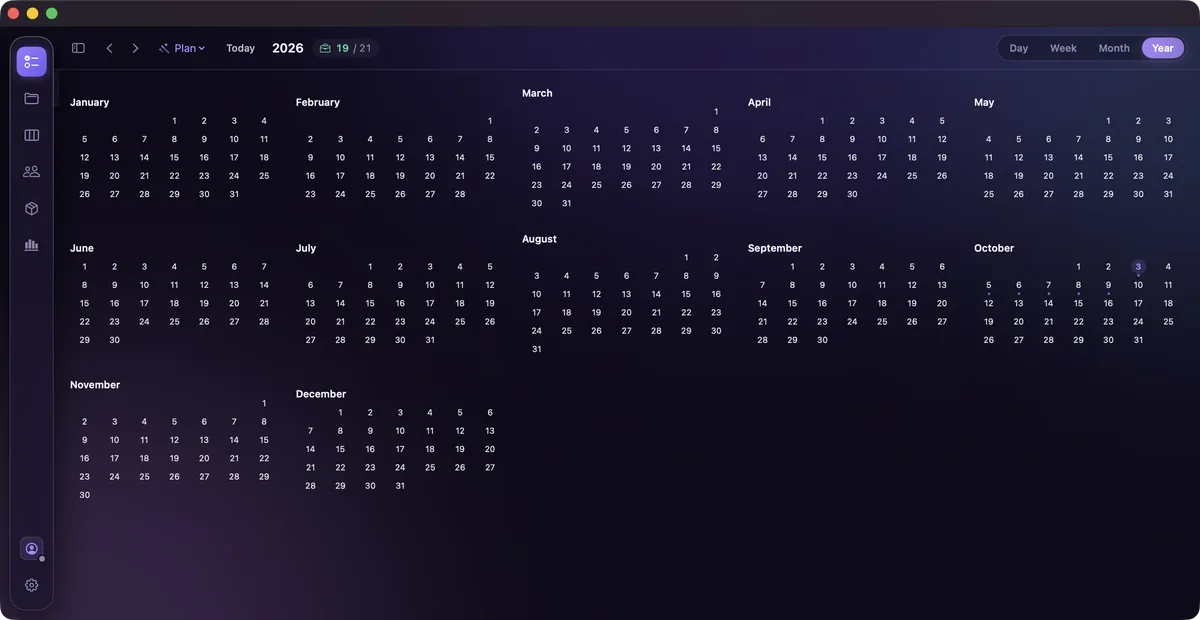Open the board columns view in sidebar

(x=31, y=135)
